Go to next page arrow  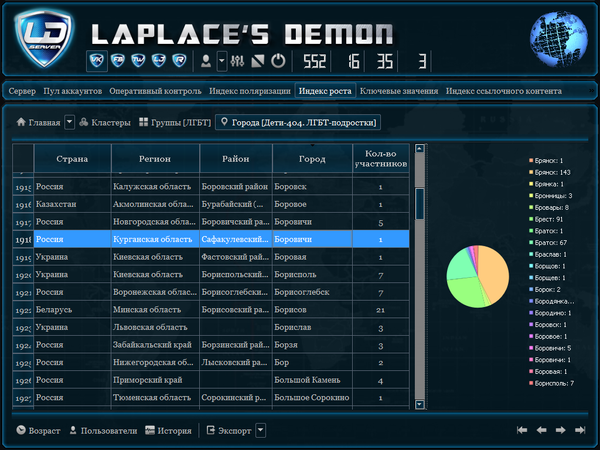pyautogui.click(x=561, y=430)
